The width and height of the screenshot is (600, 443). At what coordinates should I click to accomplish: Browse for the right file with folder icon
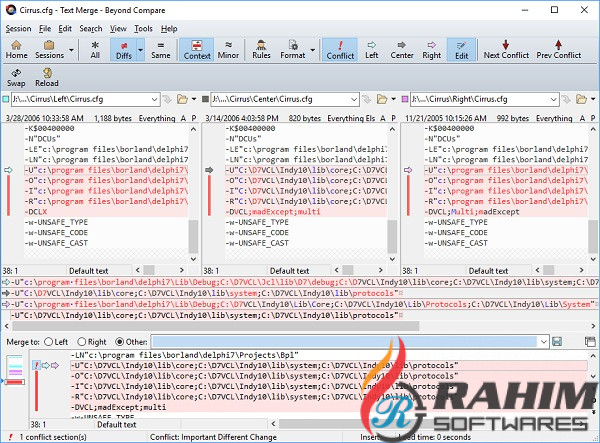pyautogui.click(x=581, y=99)
